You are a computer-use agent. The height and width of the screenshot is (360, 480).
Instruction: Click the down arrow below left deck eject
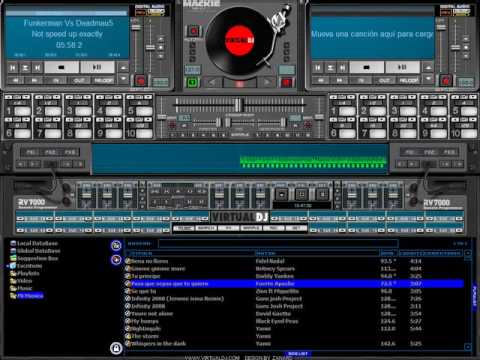[x=123, y=79]
